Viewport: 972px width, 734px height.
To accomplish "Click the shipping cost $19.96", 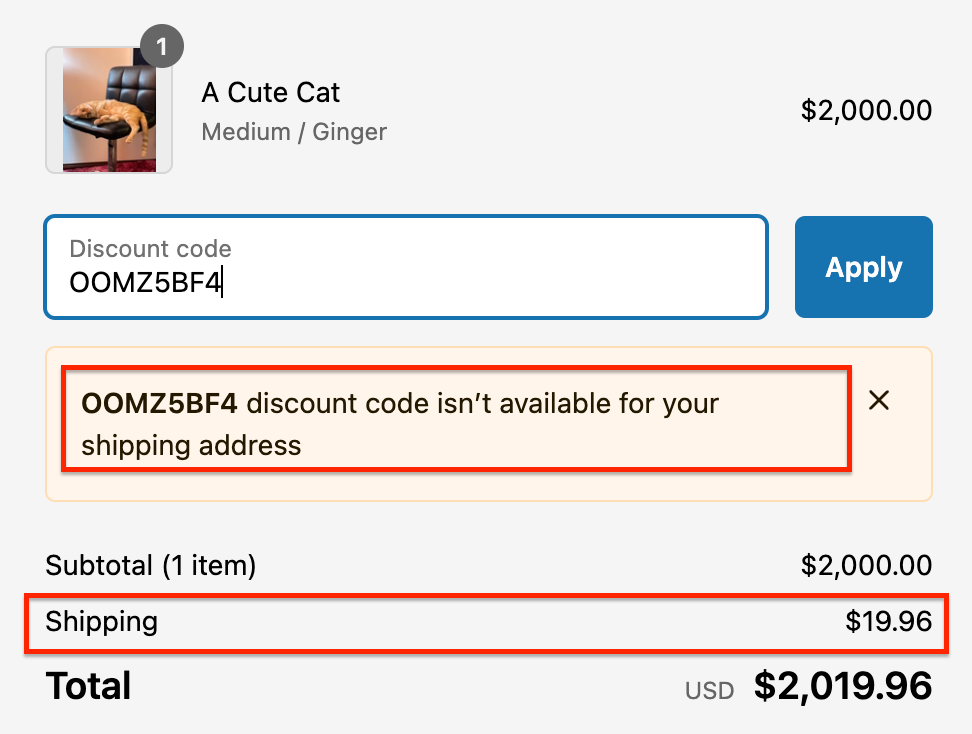I will click(x=888, y=622).
